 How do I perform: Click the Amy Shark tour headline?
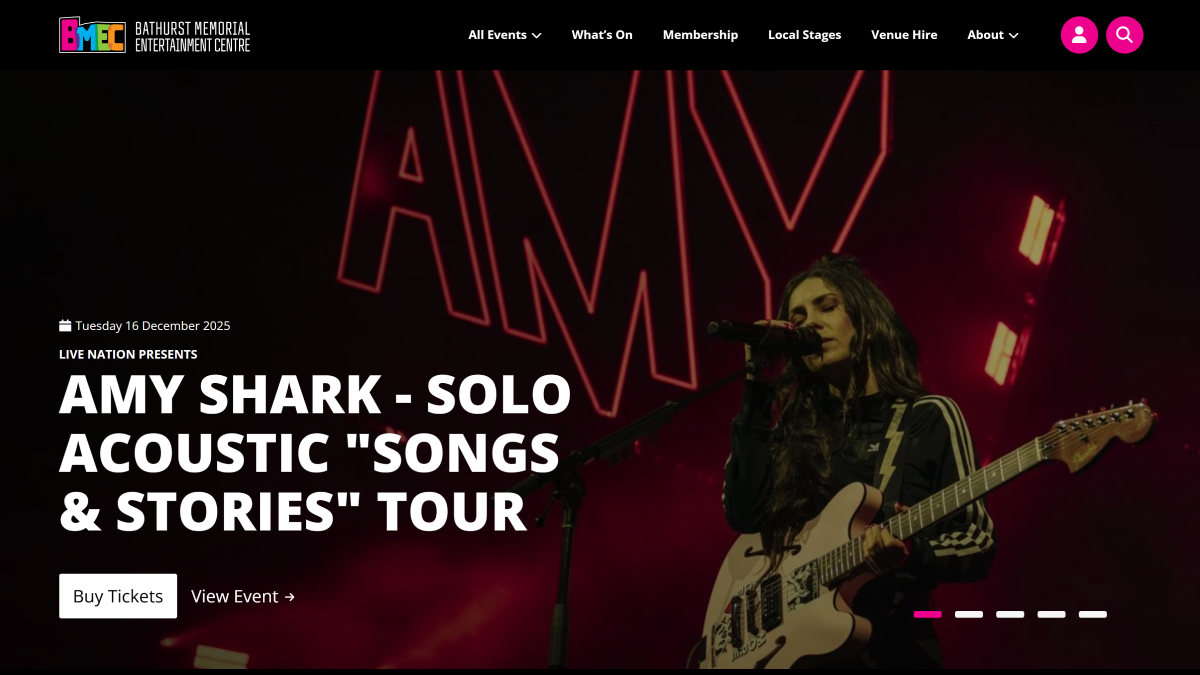(315, 453)
